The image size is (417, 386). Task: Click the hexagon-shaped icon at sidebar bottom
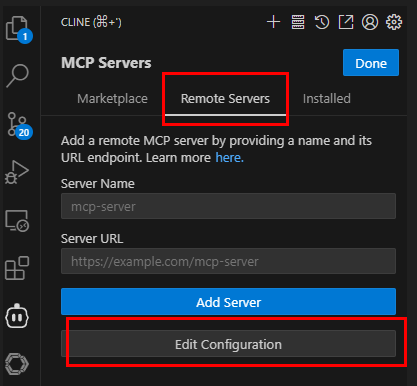pos(17,364)
